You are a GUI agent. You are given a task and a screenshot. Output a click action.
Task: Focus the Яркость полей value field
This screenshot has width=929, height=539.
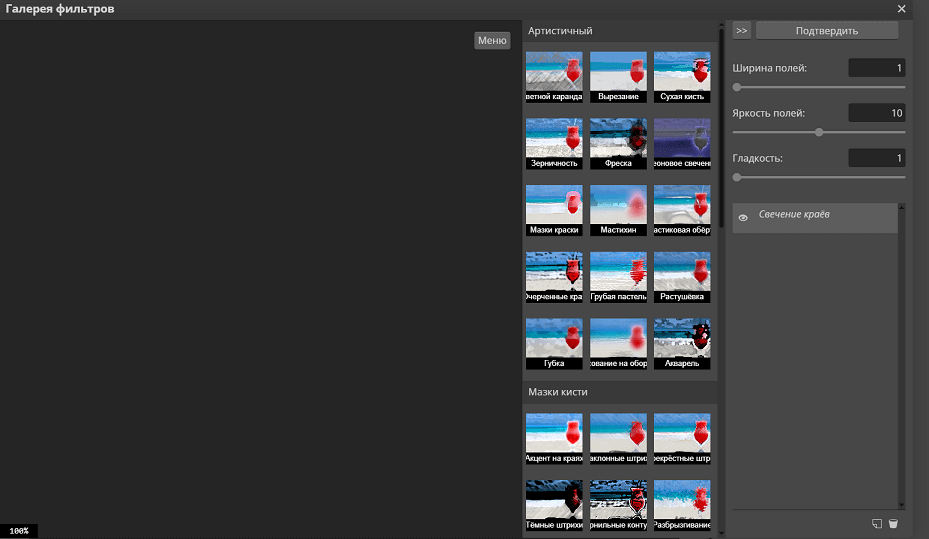876,113
